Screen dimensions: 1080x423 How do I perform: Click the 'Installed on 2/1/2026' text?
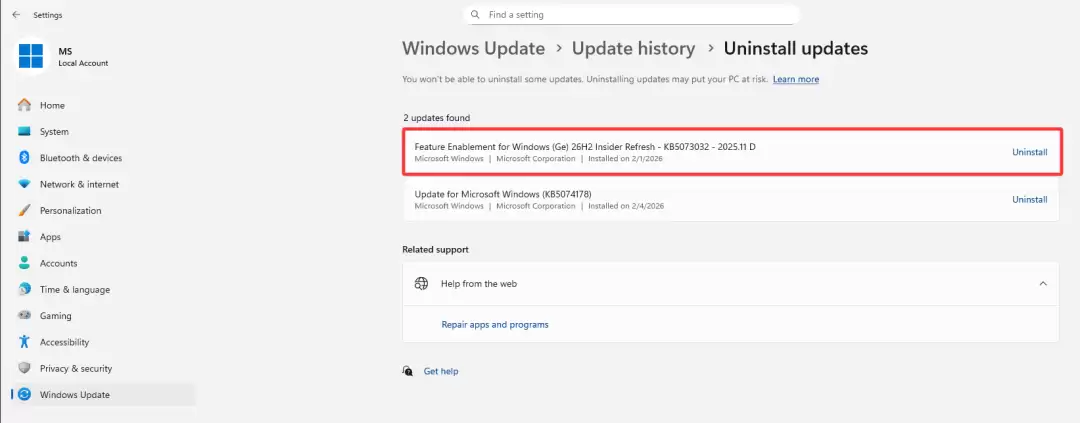pos(625,158)
